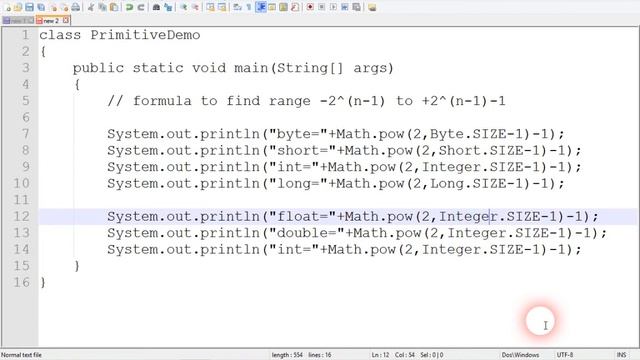The width and height of the screenshot is (640, 360).
Task: Click the Close document toolbar icon
Action: (53, 7)
